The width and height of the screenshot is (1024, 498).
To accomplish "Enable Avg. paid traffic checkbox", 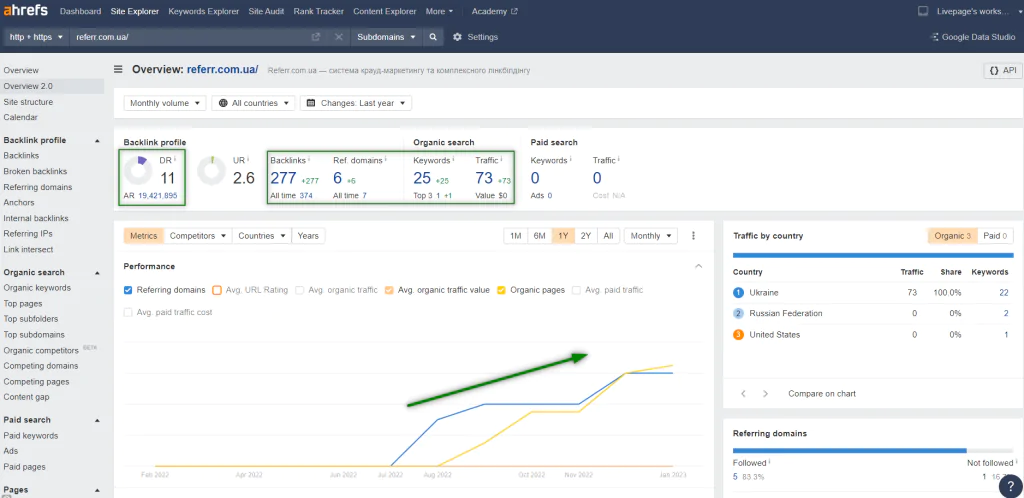I will click(x=577, y=290).
